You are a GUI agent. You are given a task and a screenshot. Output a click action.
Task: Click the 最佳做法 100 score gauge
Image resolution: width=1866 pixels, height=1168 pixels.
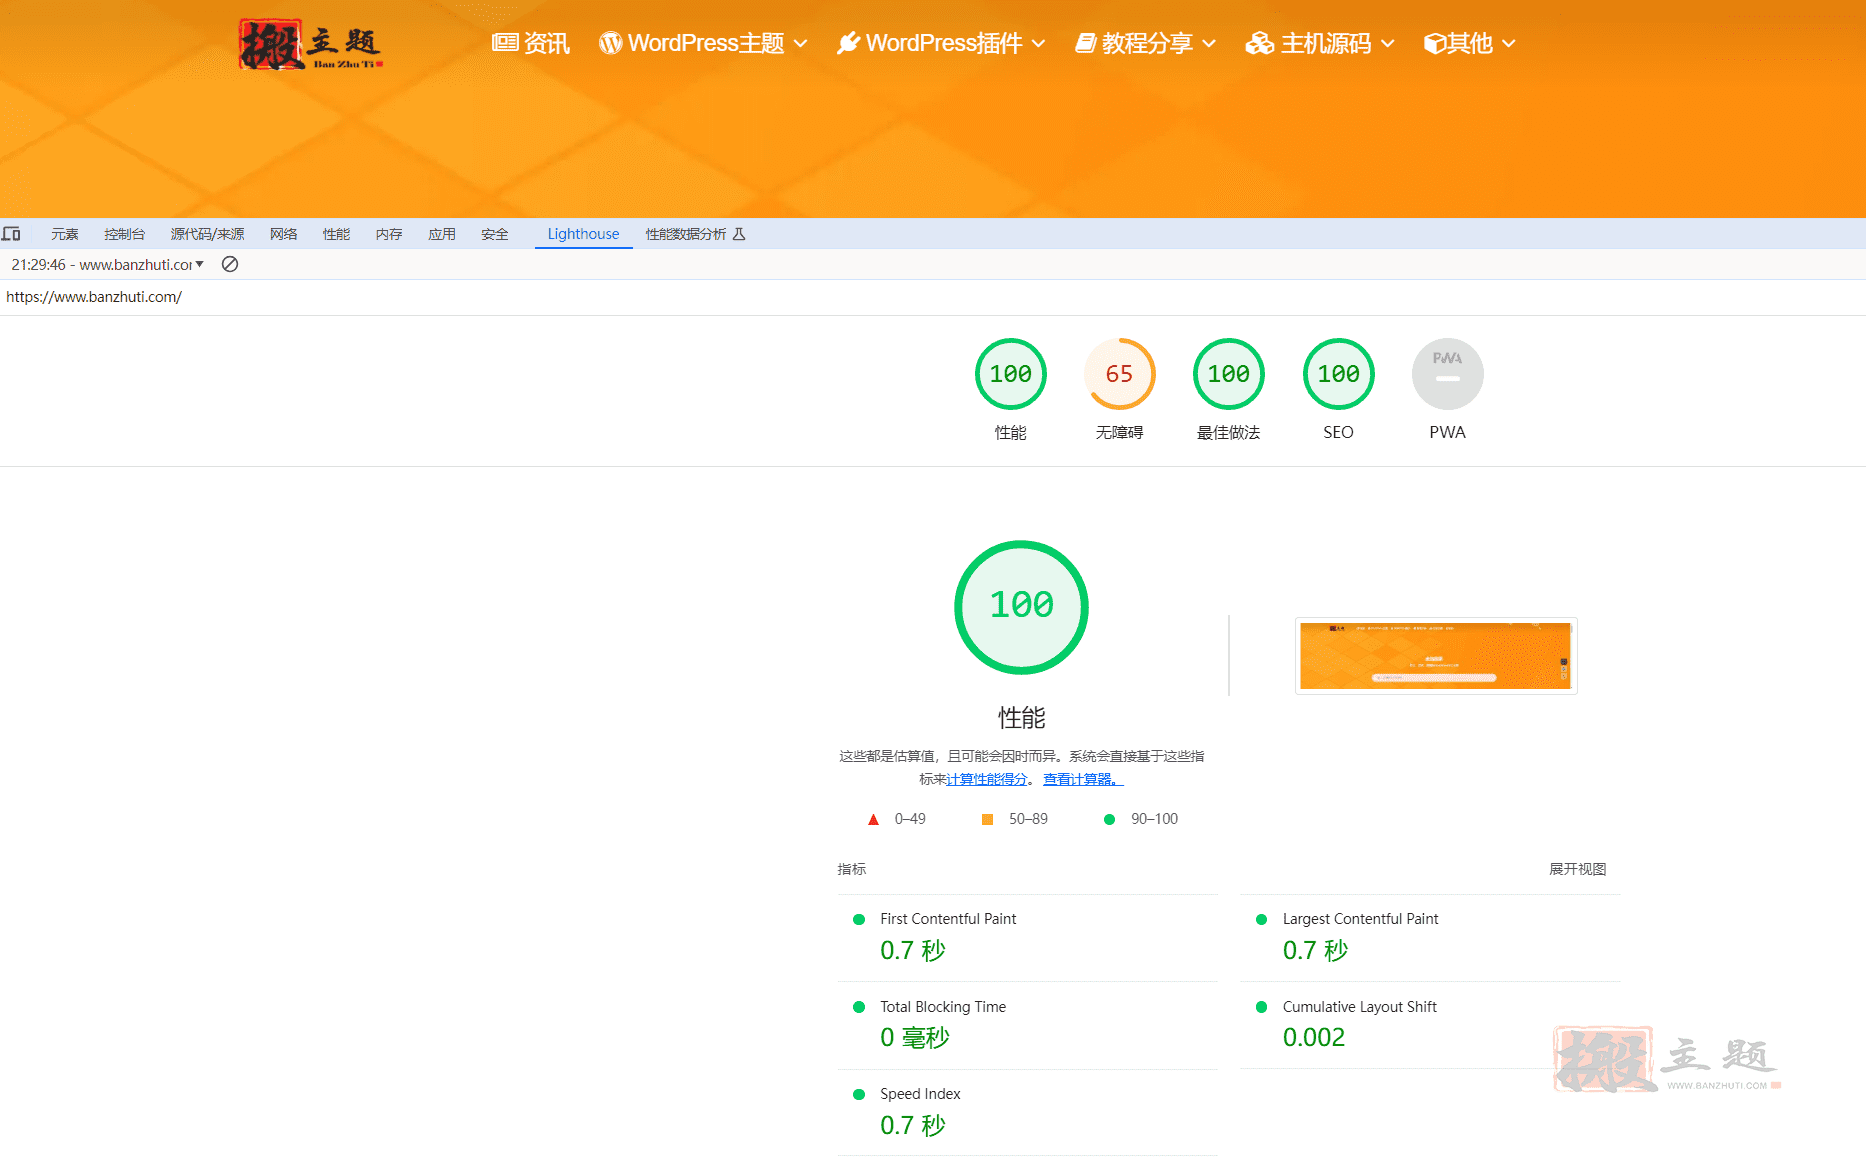coord(1228,374)
